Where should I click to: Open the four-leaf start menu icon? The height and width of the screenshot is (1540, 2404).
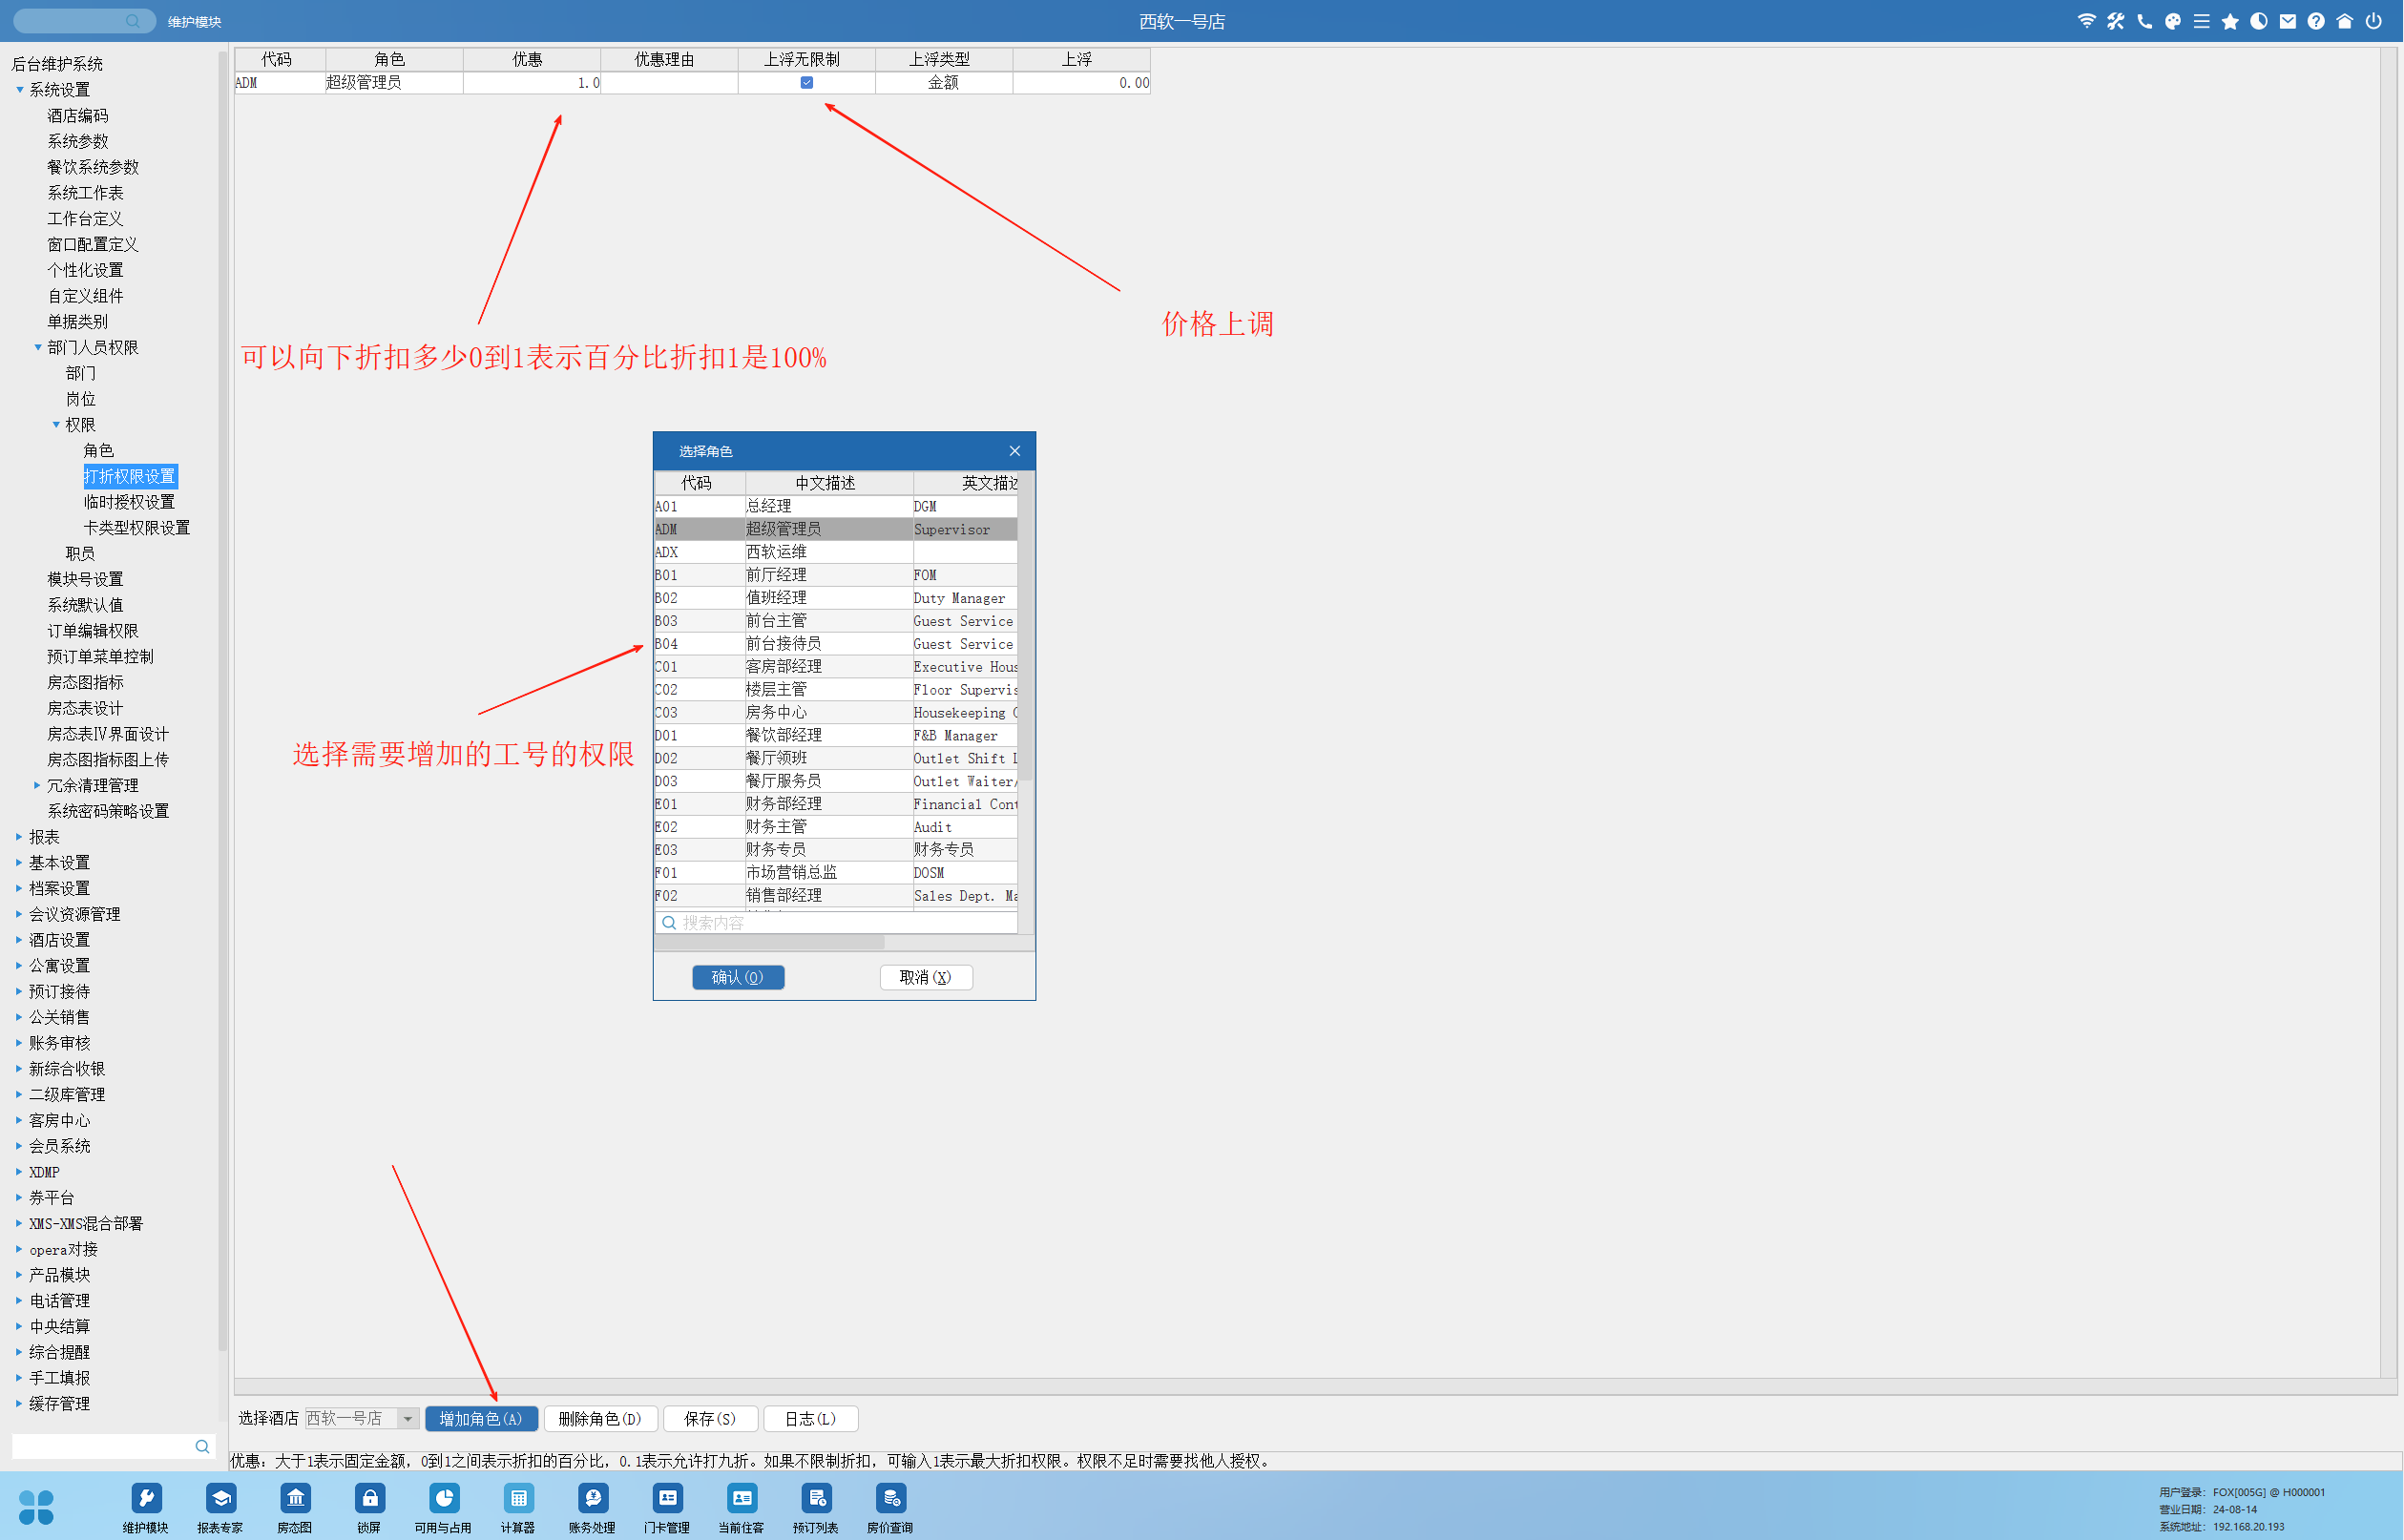pyautogui.click(x=36, y=1507)
